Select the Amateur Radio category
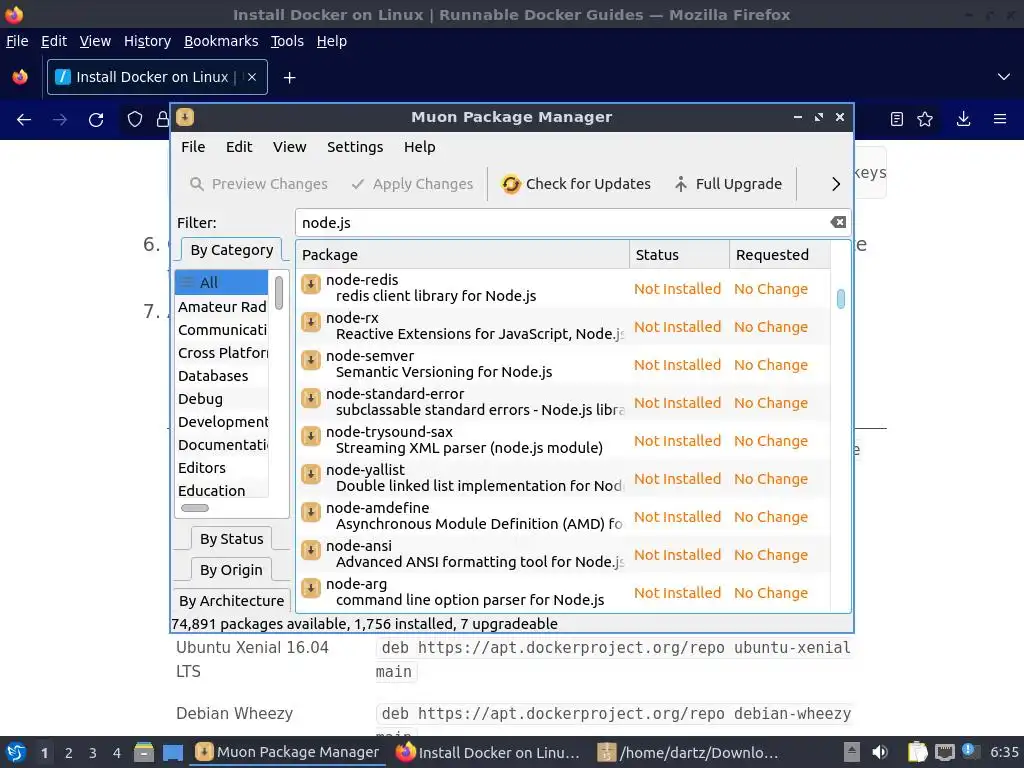This screenshot has width=1024, height=768. click(x=221, y=307)
